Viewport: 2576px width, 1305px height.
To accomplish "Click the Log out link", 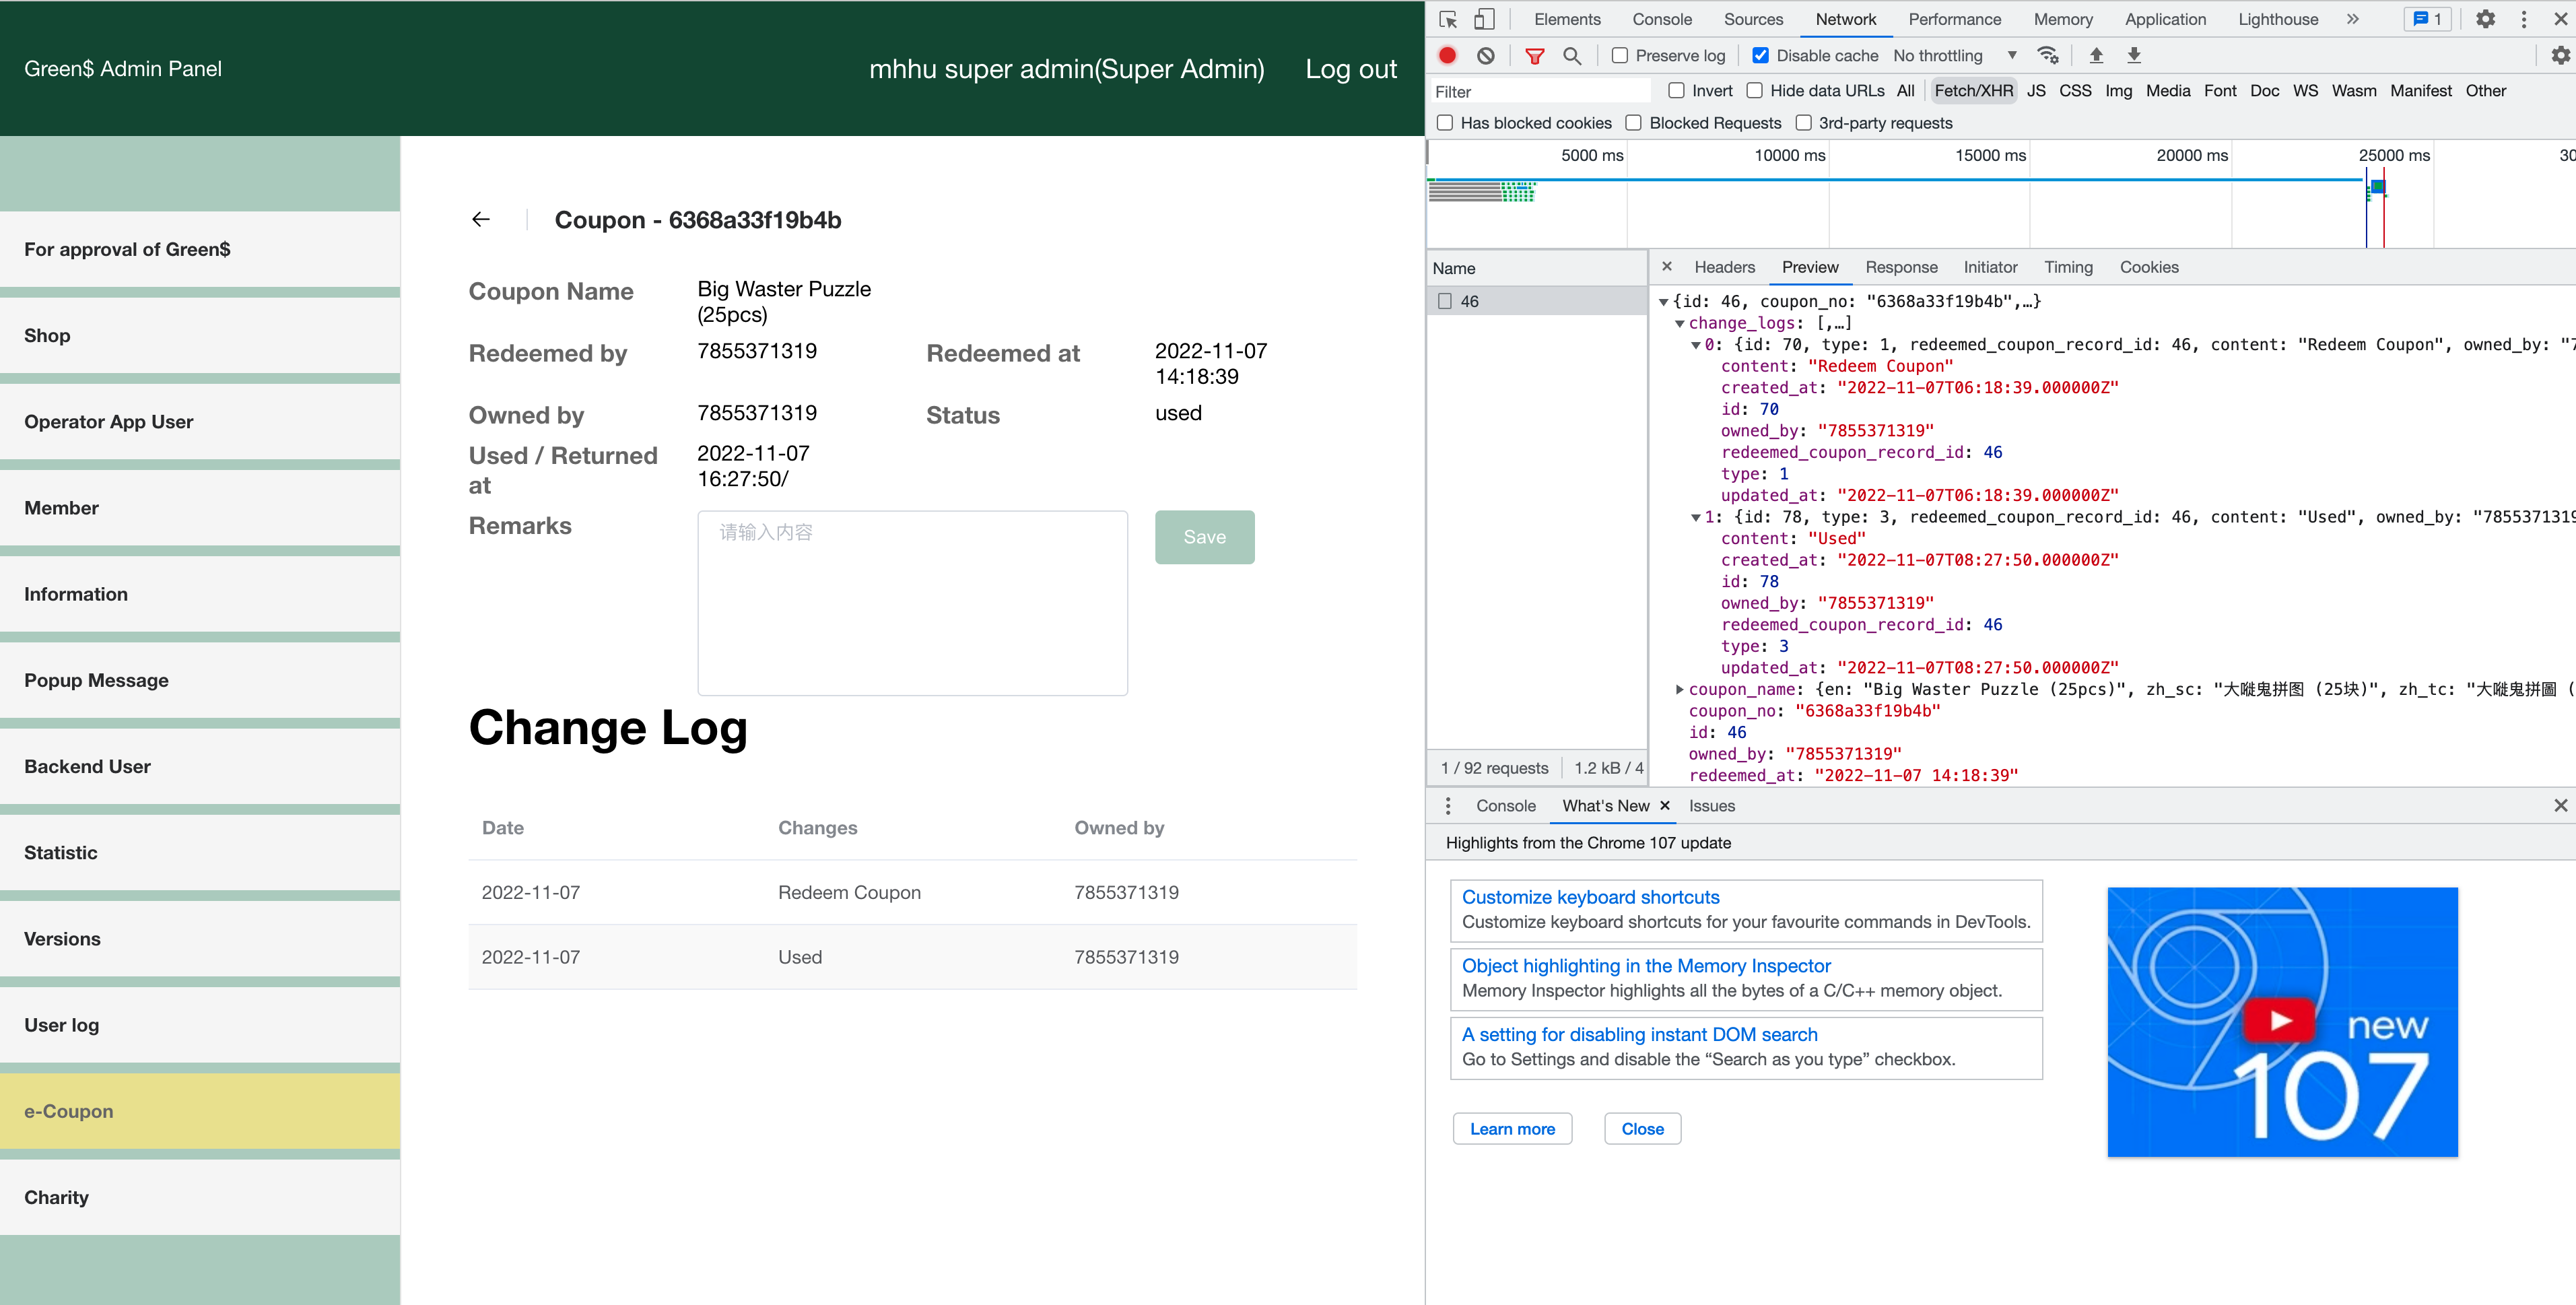I will 1350,68.
